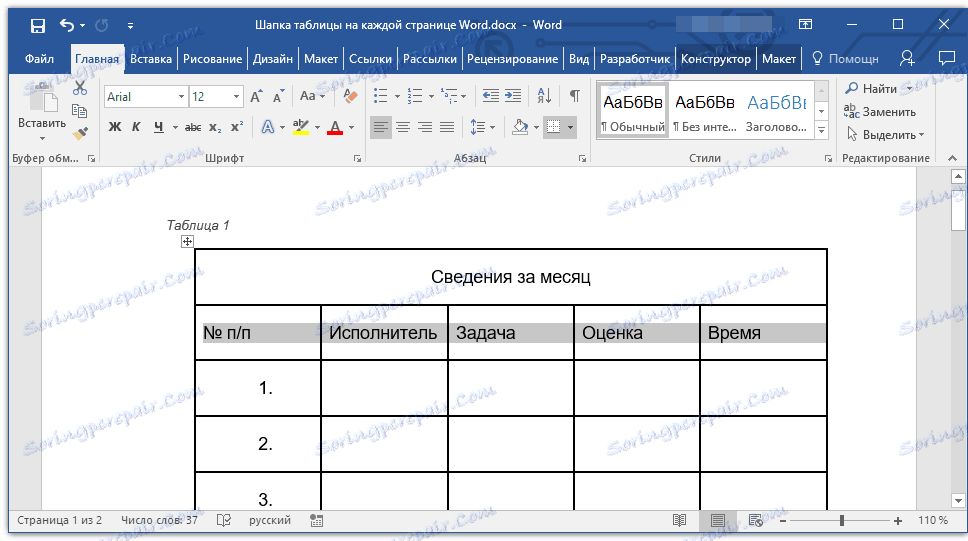The height and width of the screenshot is (541, 968).
Task: Expand highlight color options arrow
Action: (317, 128)
